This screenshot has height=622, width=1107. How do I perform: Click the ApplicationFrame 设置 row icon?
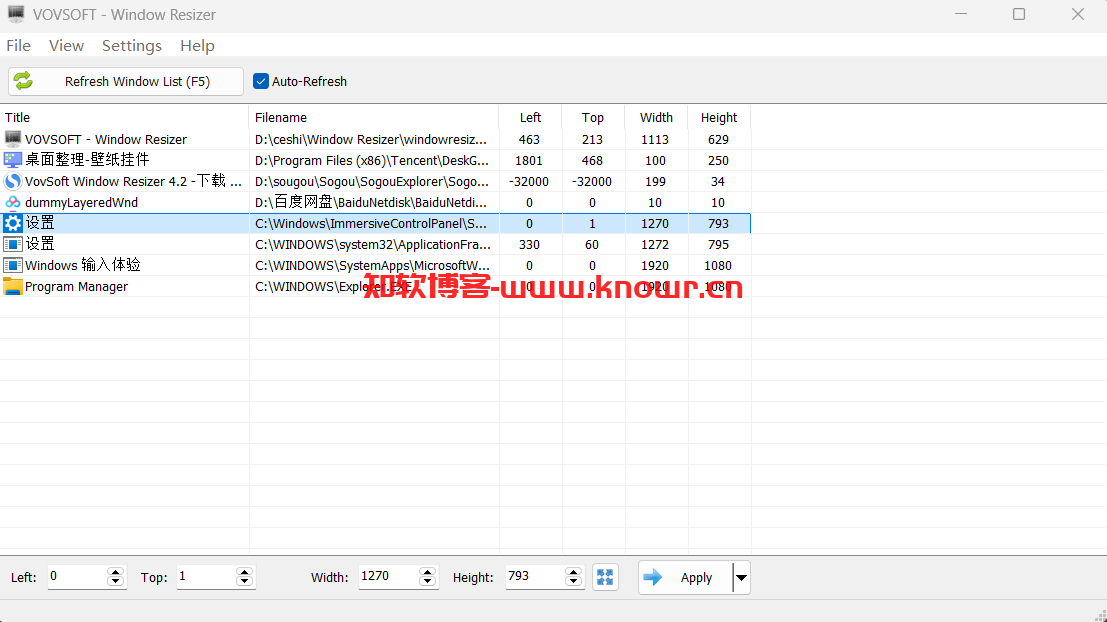point(13,244)
